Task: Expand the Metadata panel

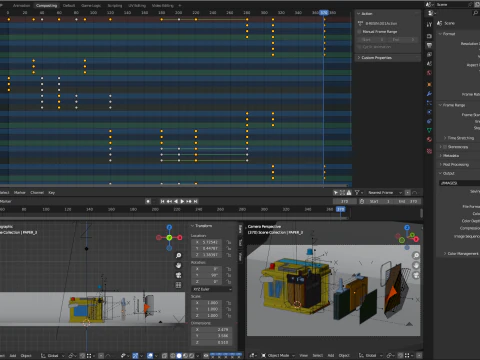Action: coord(449,156)
